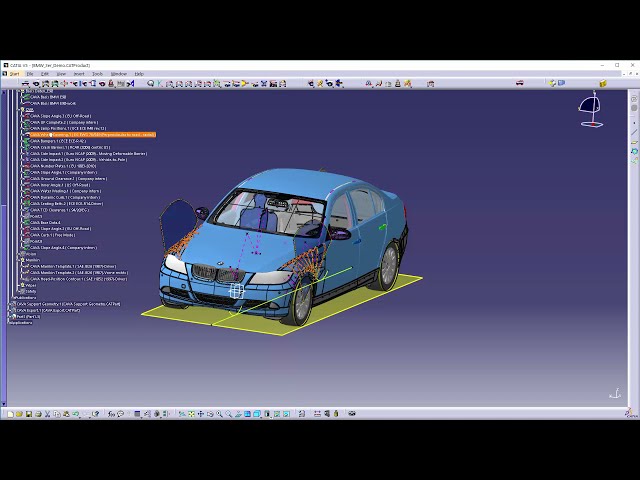
Task: Select CAVA Manikin Template.1 tree item
Action: tap(73, 267)
